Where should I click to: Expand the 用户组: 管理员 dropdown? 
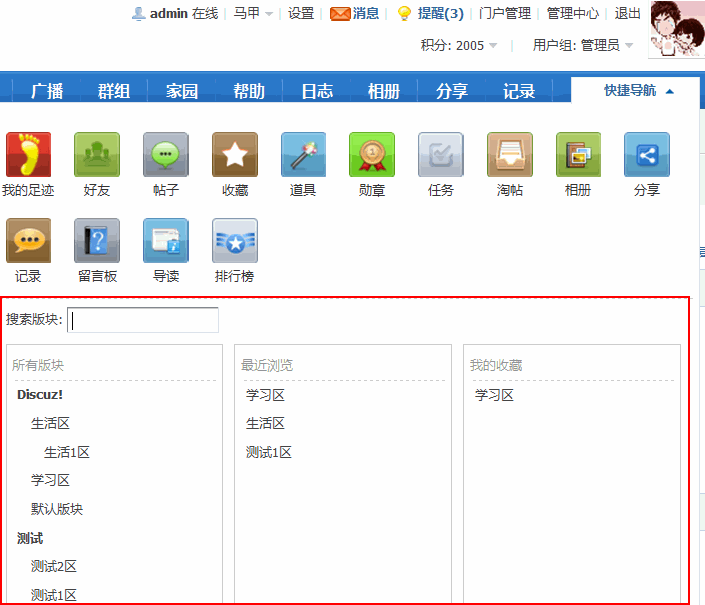pos(583,45)
